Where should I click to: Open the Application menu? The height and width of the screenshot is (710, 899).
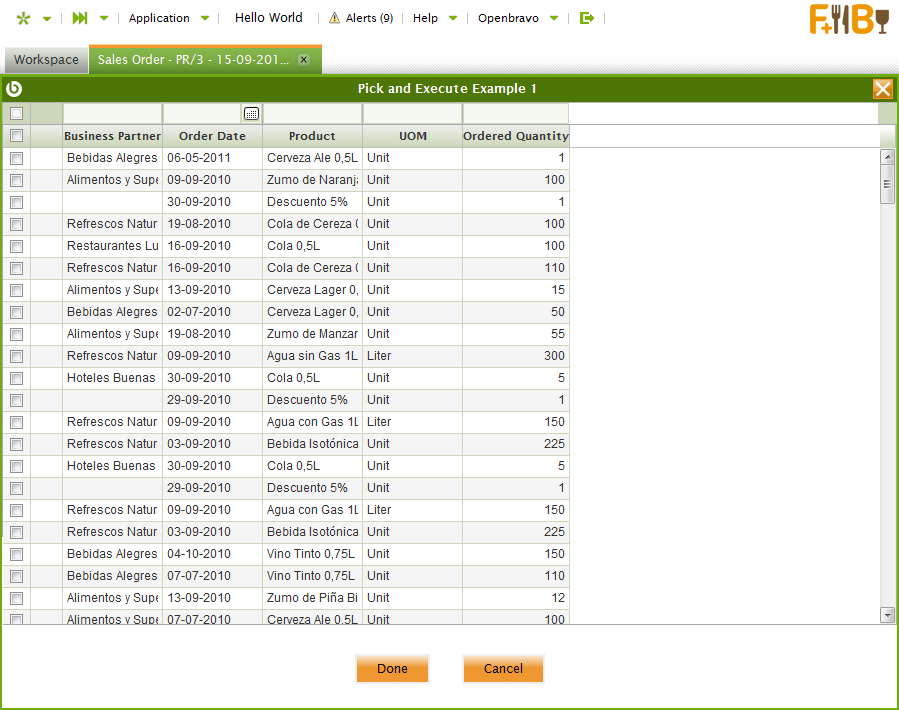159,18
